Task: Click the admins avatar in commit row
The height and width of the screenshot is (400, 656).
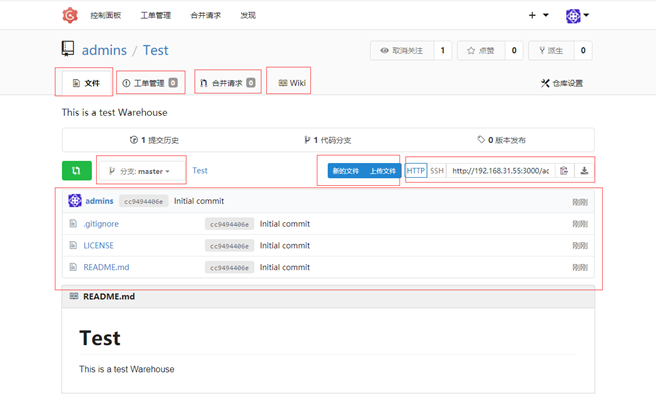Action: pyautogui.click(x=75, y=201)
